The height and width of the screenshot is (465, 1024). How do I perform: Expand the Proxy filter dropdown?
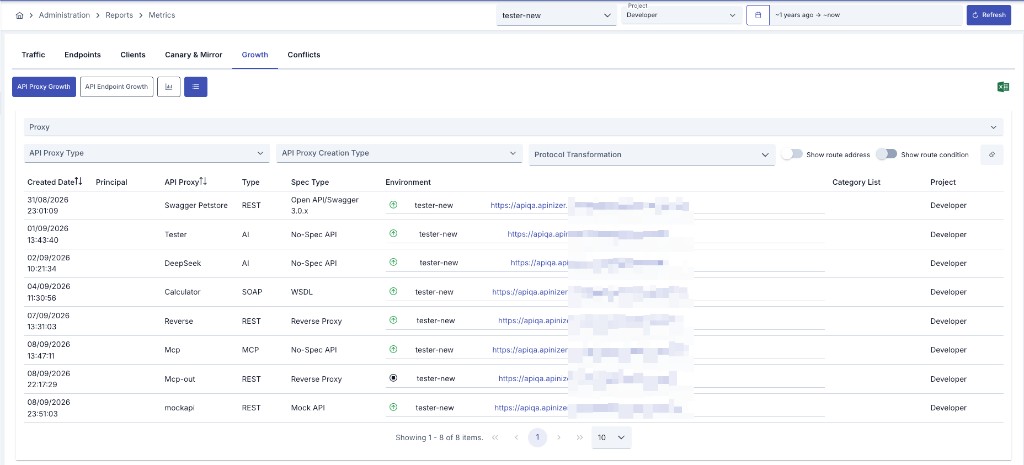pyautogui.click(x=513, y=127)
